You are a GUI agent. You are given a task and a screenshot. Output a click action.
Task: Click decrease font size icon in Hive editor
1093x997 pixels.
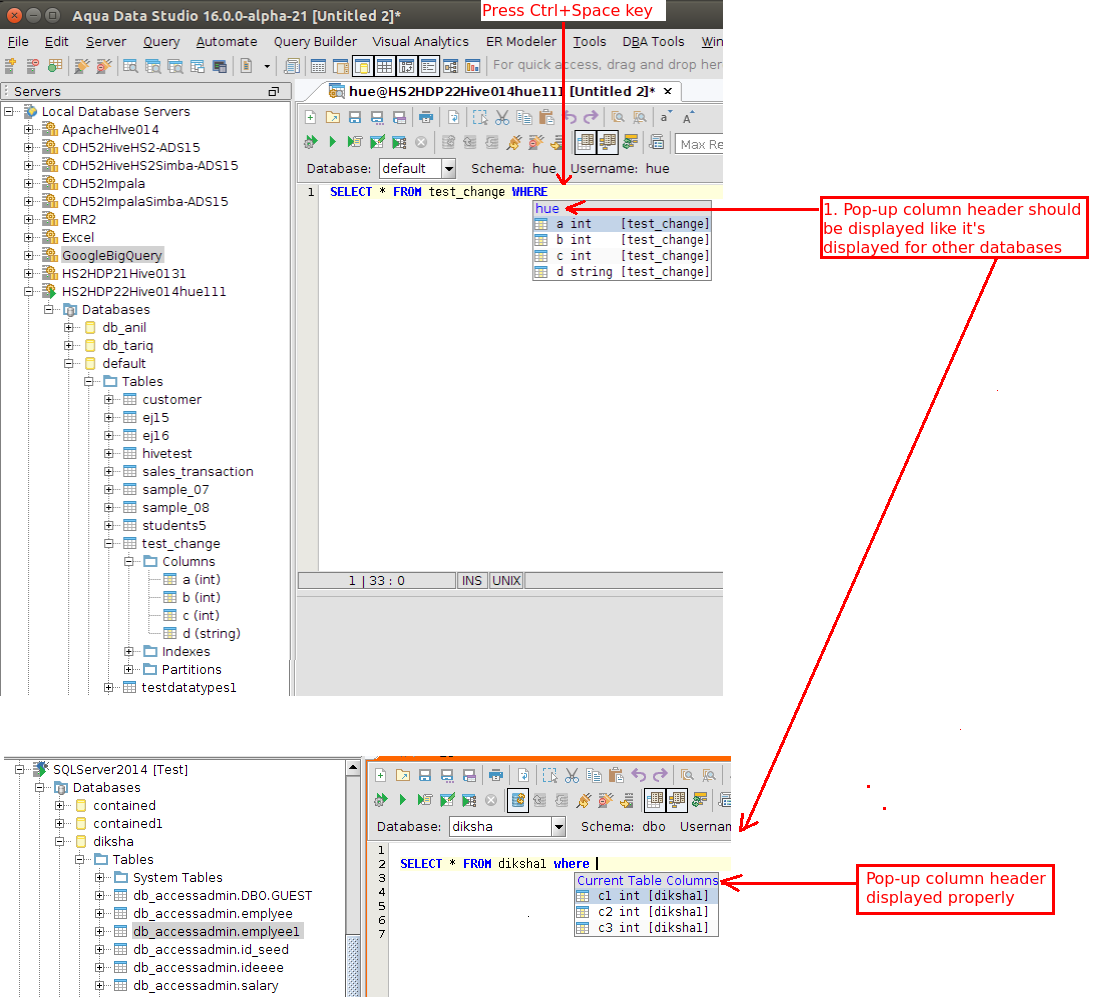[666, 117]
